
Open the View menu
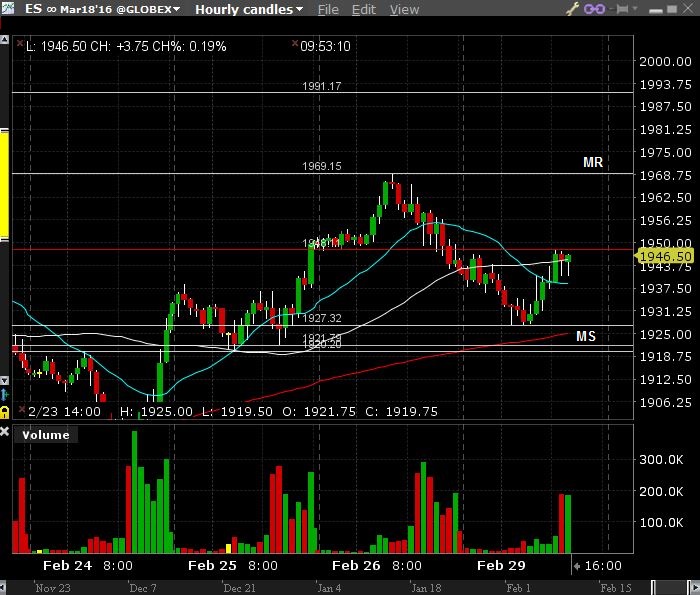click(404, 10)
